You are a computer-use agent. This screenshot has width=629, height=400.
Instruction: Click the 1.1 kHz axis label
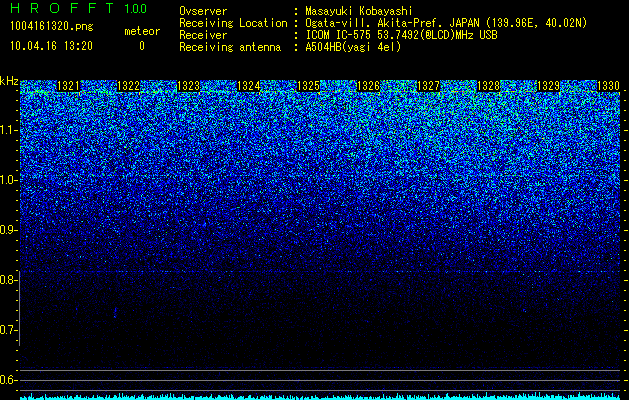point(8,130)
